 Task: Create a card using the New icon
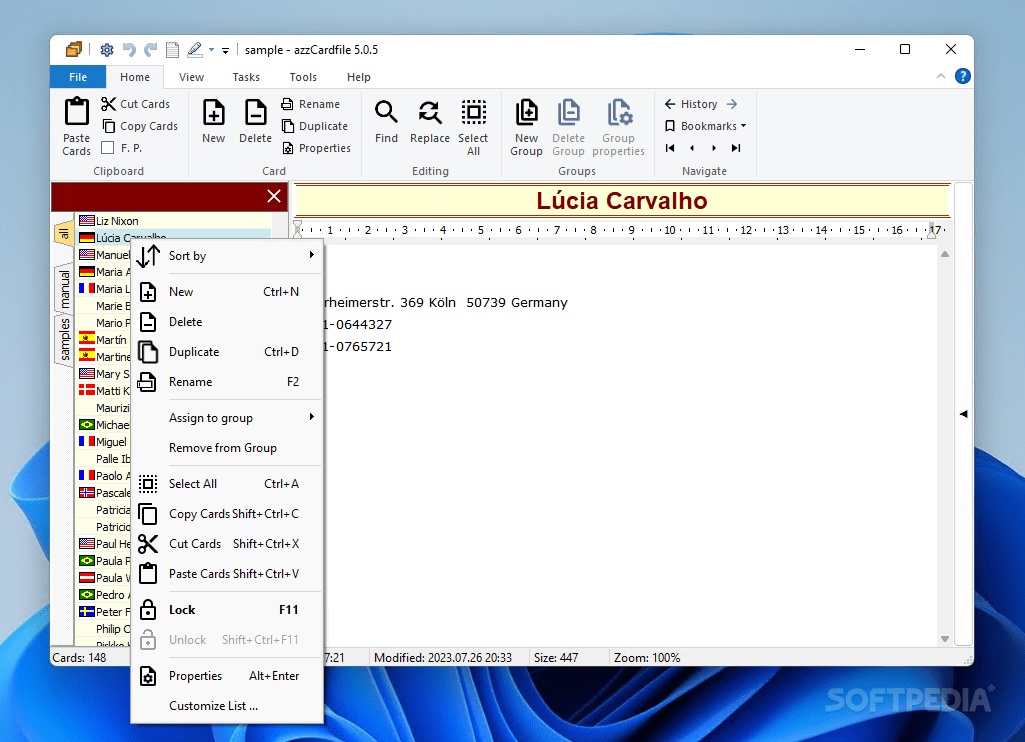pos(213,120)
